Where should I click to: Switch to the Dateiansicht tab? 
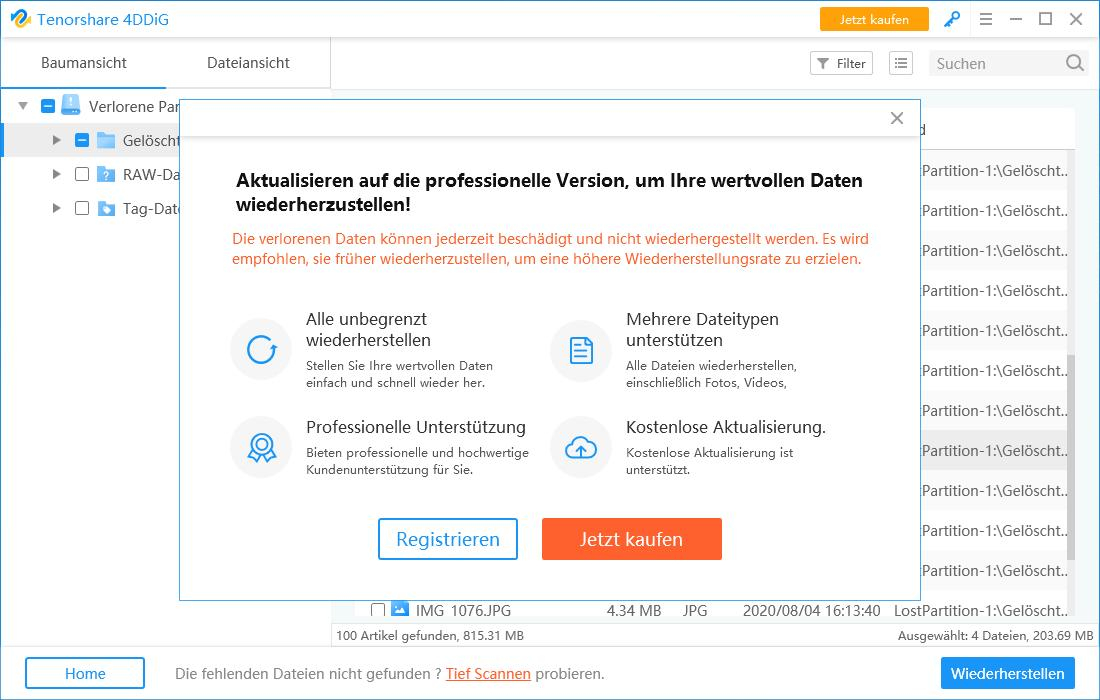[249, 62]
